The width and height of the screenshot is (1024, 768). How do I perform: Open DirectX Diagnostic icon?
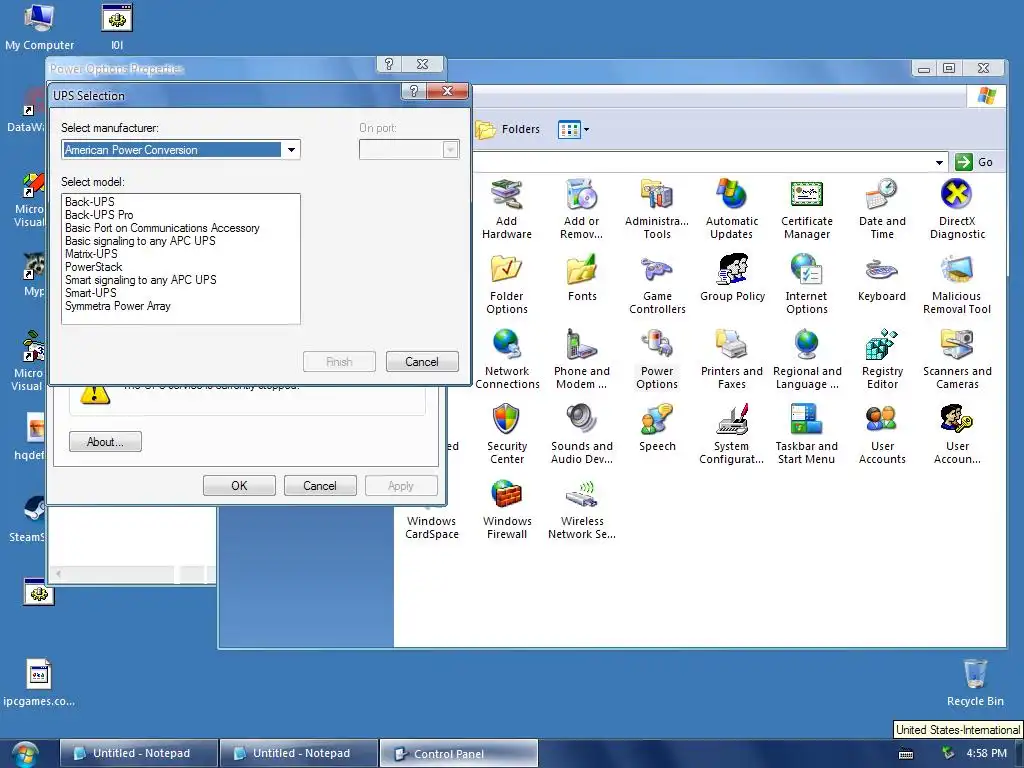click(x=957, y=209)
